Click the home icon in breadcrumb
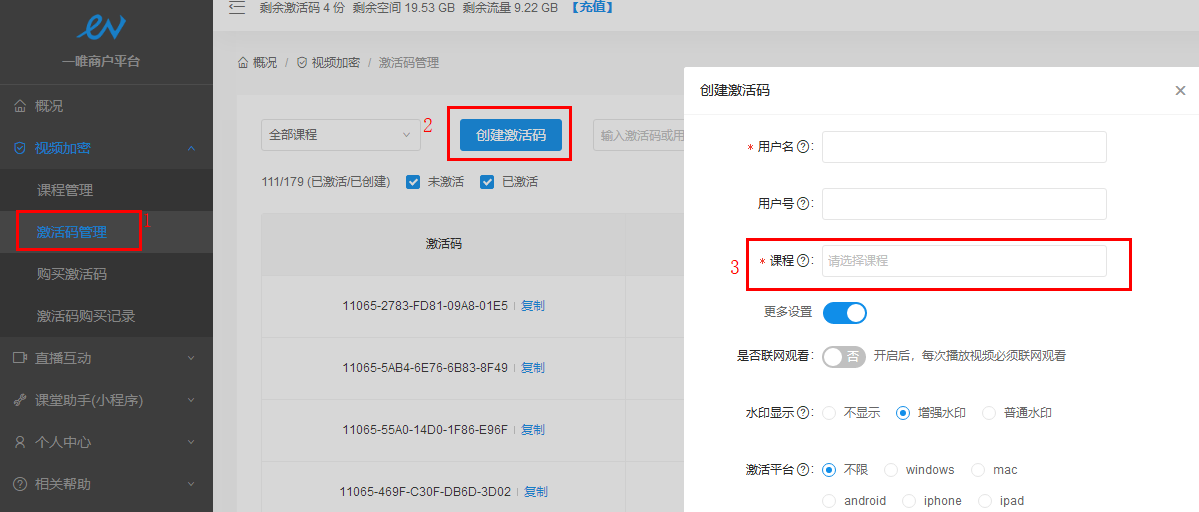The image size is (1199, 512). point(243,63)
